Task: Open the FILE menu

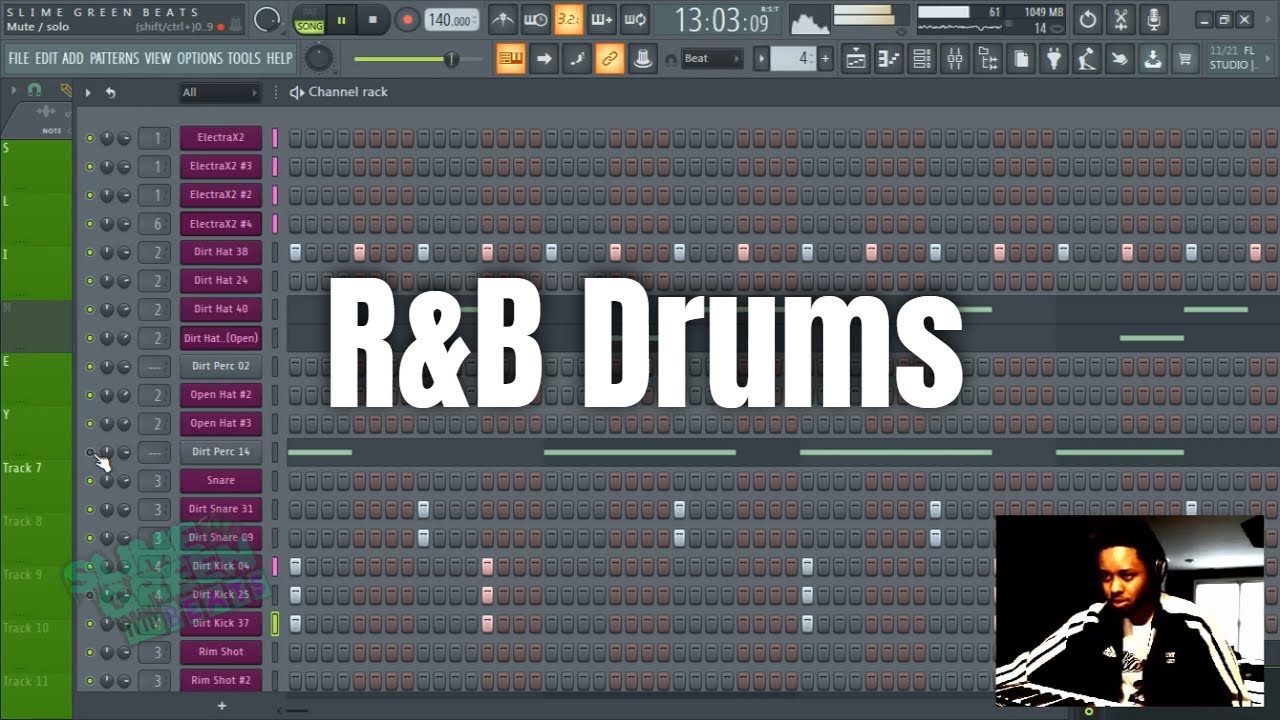Action: [19, 59]
